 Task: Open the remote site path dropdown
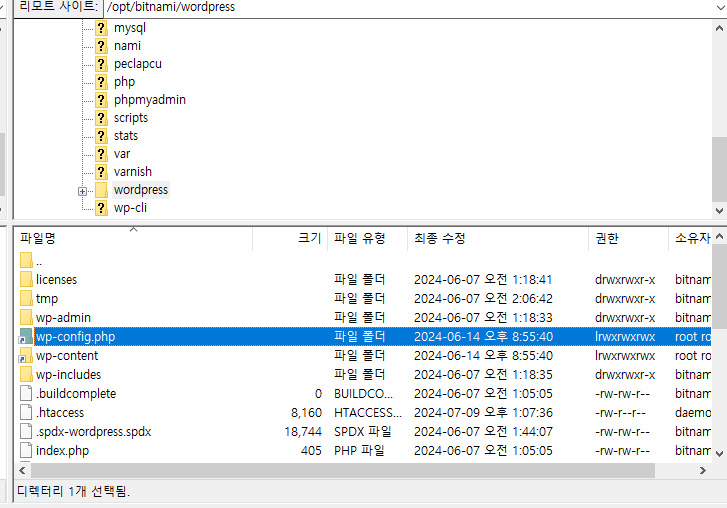click(720, 7)
